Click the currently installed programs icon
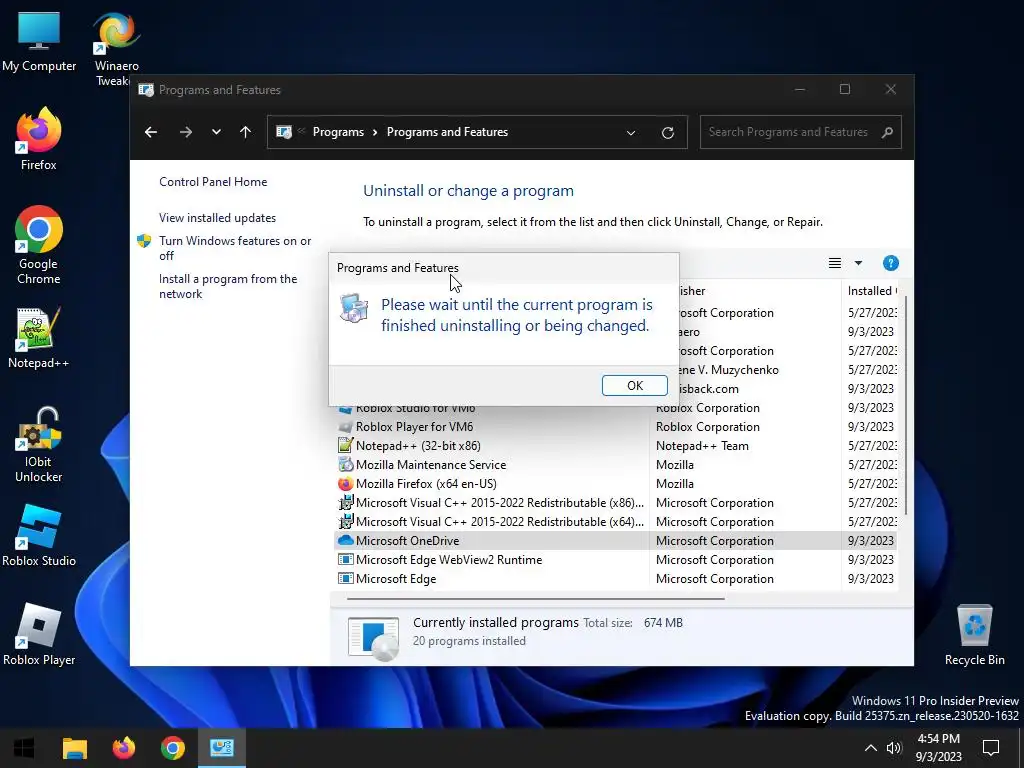Image resolution: width=1024 pixels, height=768 pixels. tap(373, 637)
